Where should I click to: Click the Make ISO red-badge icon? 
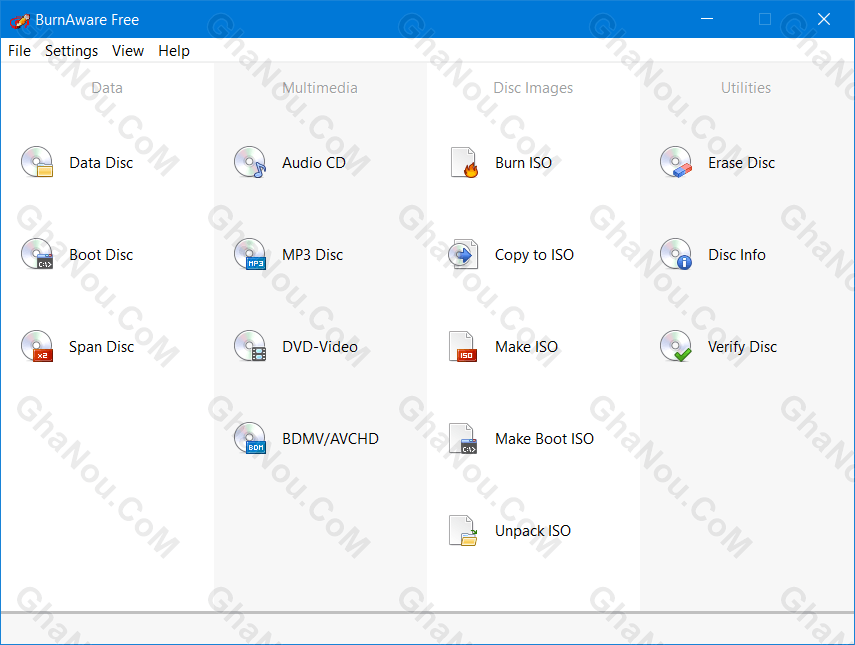(x=463, y=347)
